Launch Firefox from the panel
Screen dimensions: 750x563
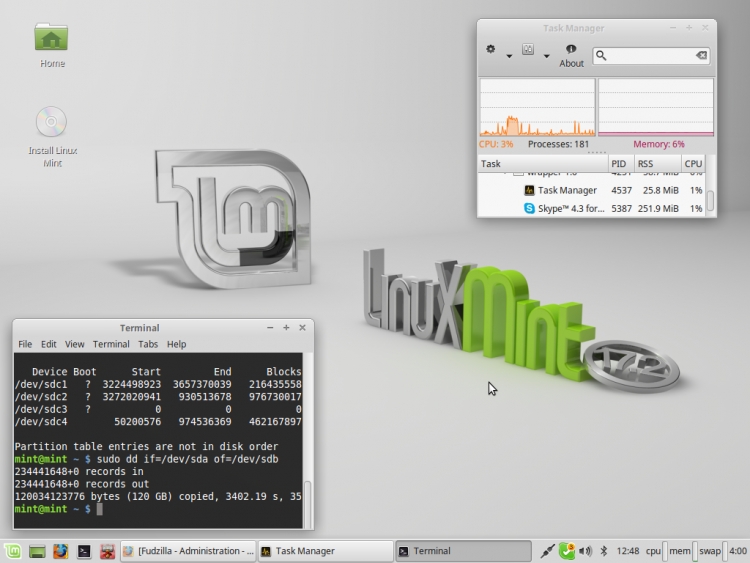point(61,551)
